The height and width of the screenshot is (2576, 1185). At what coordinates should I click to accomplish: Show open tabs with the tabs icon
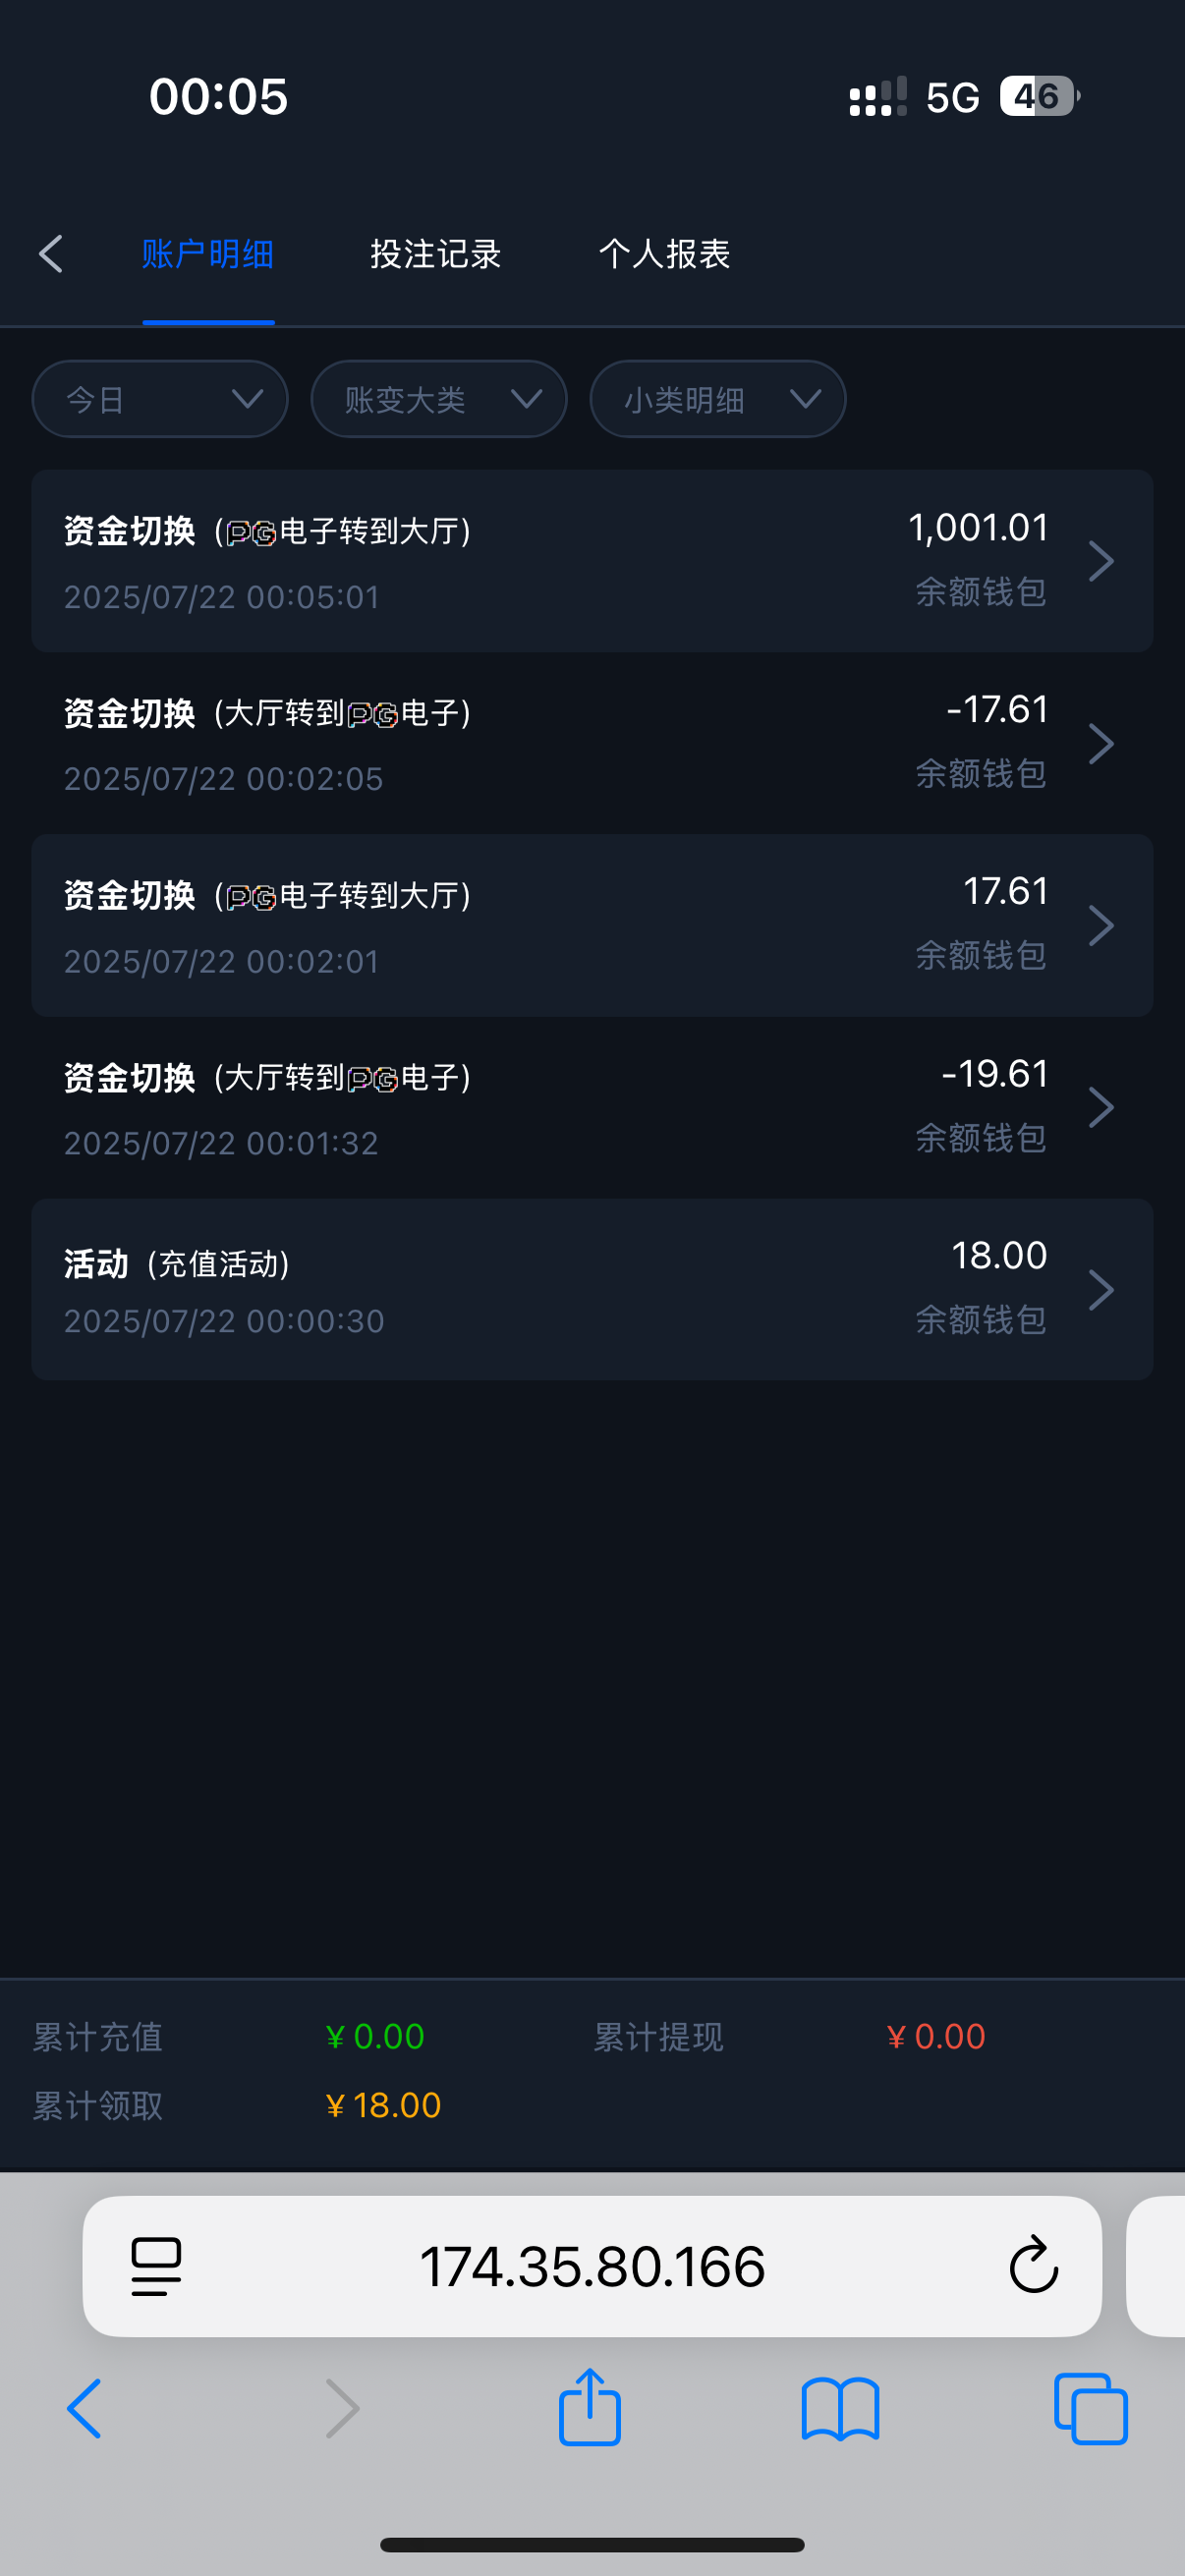(x=1090, y=2408)
